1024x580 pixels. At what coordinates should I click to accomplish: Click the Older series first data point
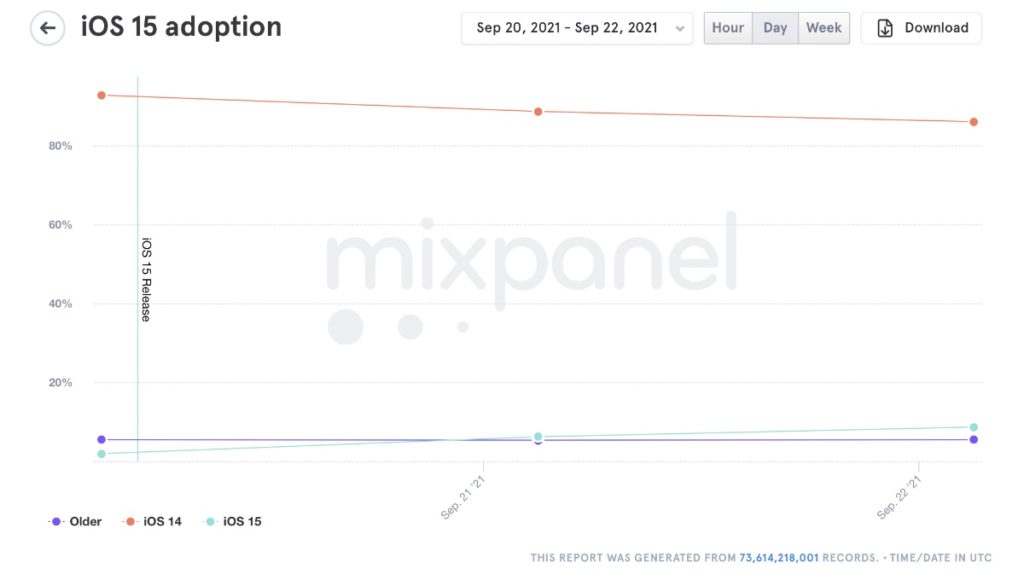(101, 439)
